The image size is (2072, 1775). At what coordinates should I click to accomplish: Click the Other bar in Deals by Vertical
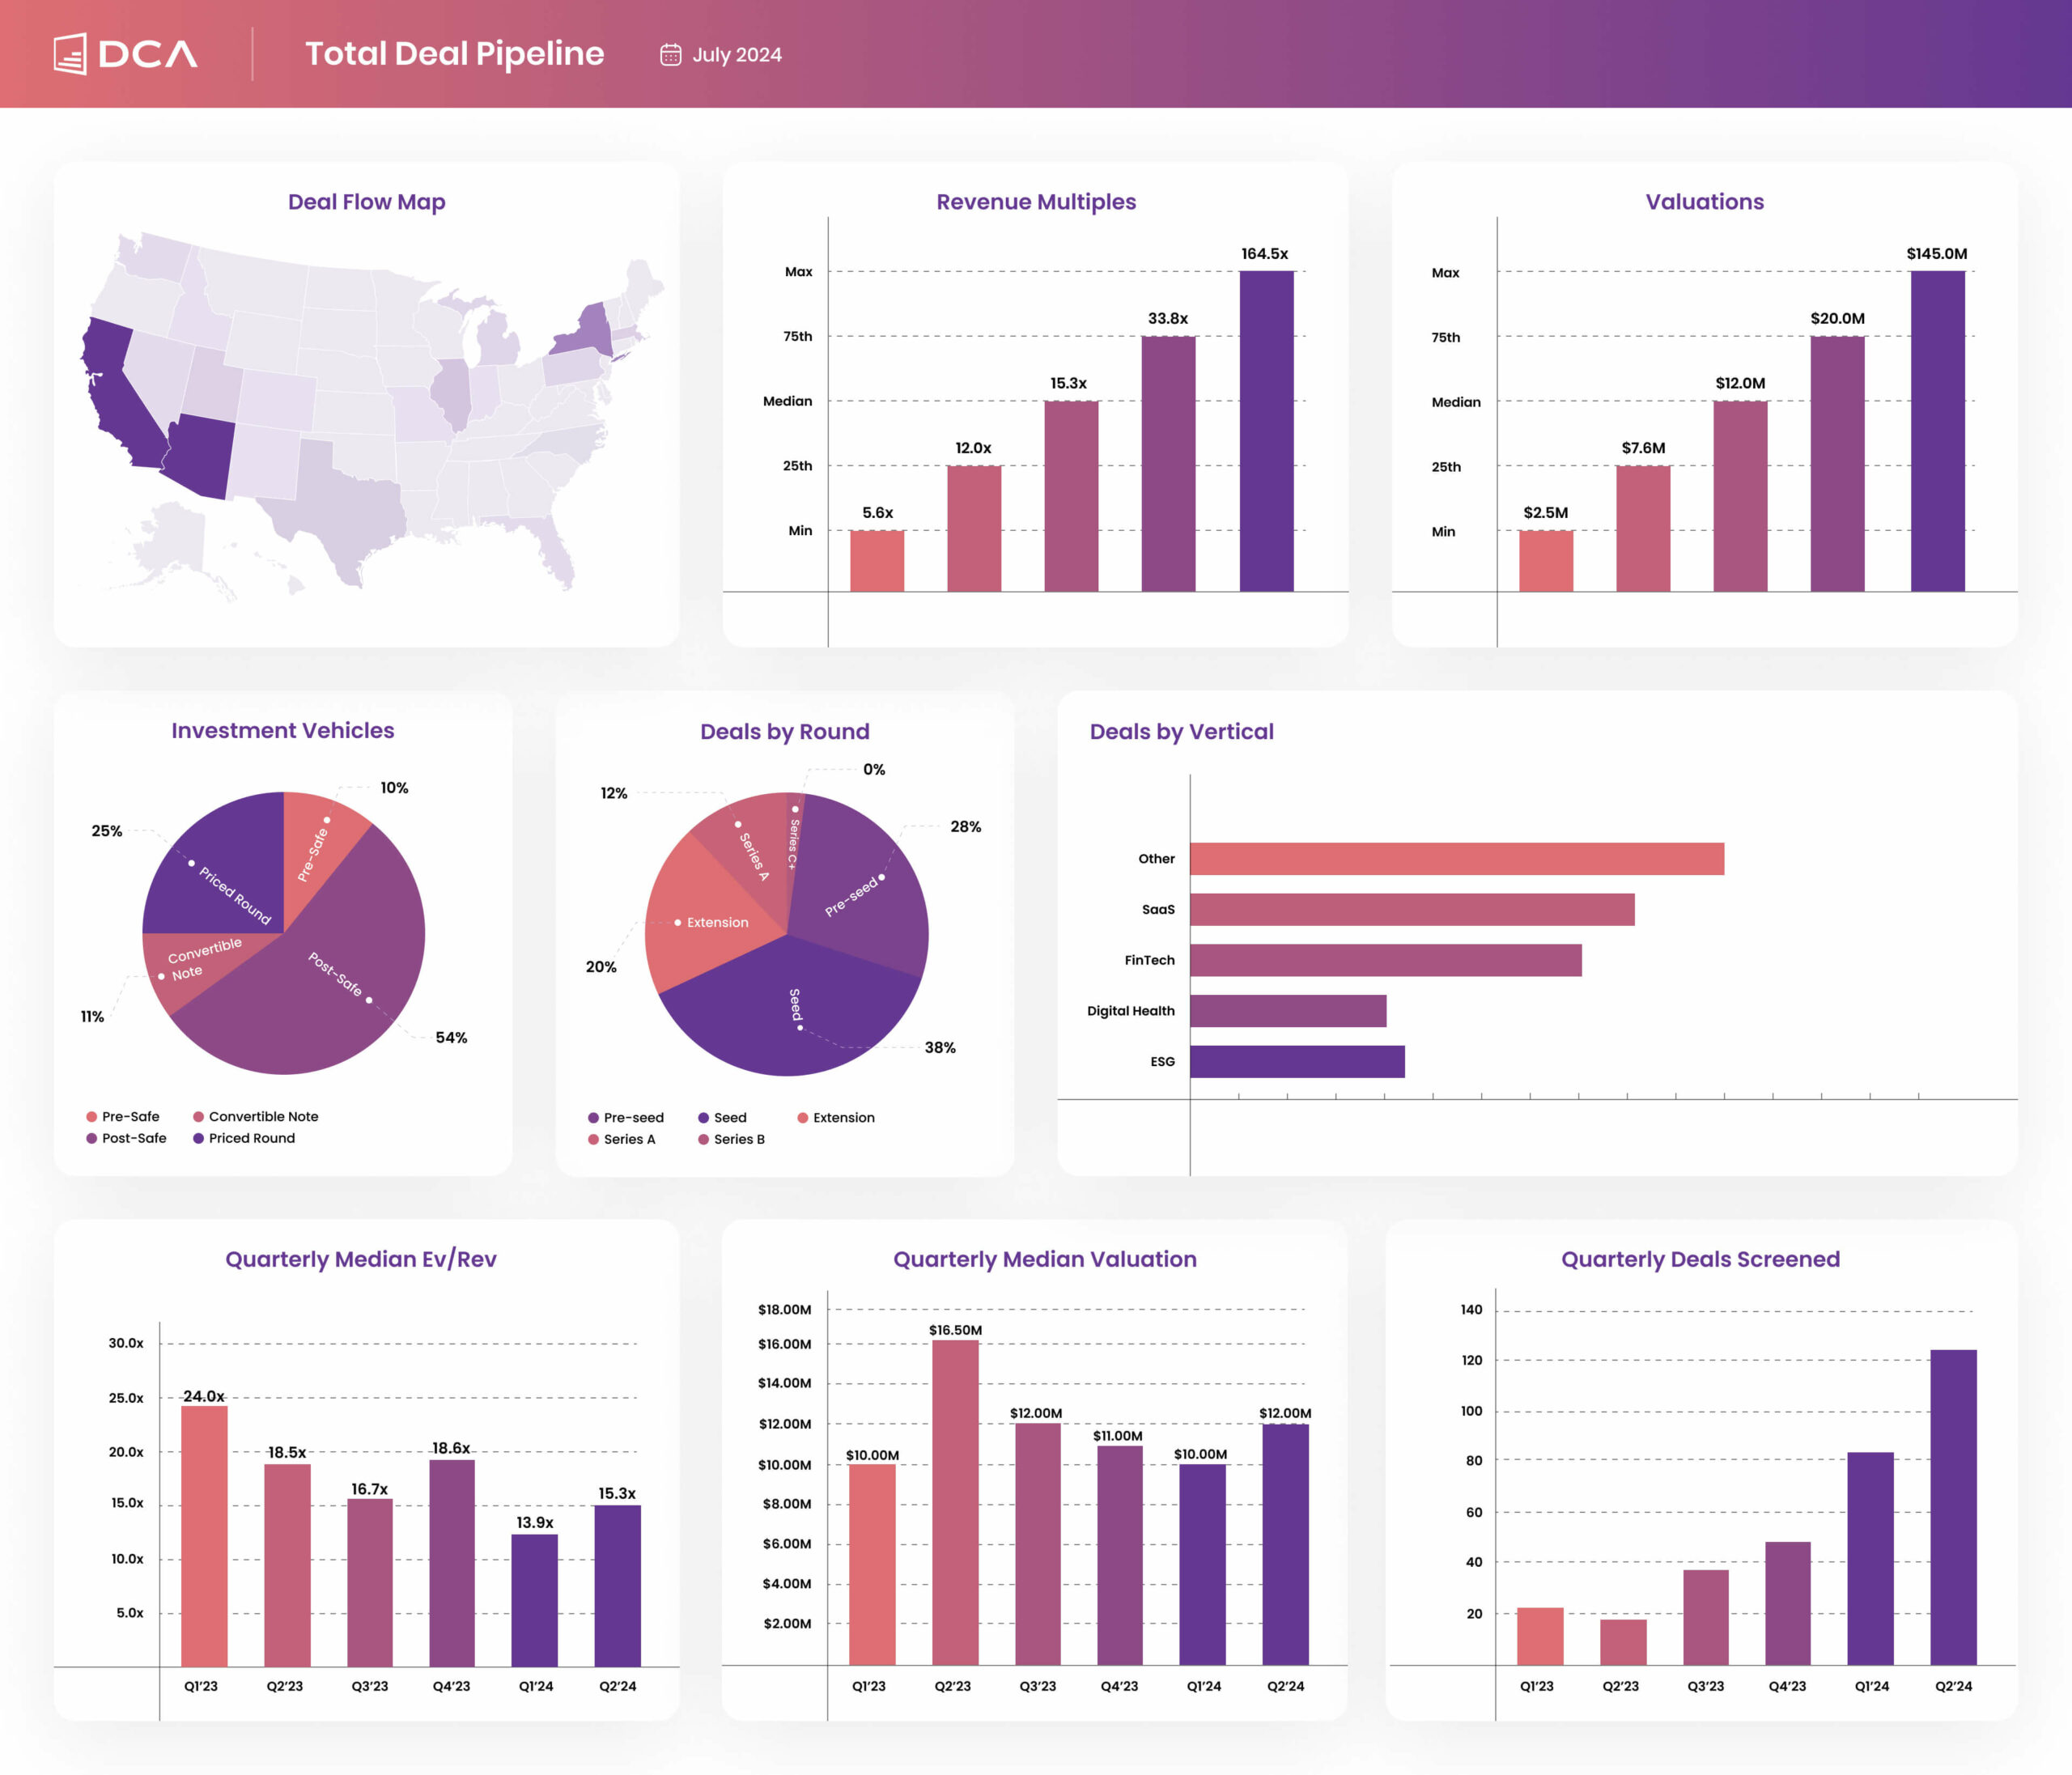click(x=1456, y=859)
